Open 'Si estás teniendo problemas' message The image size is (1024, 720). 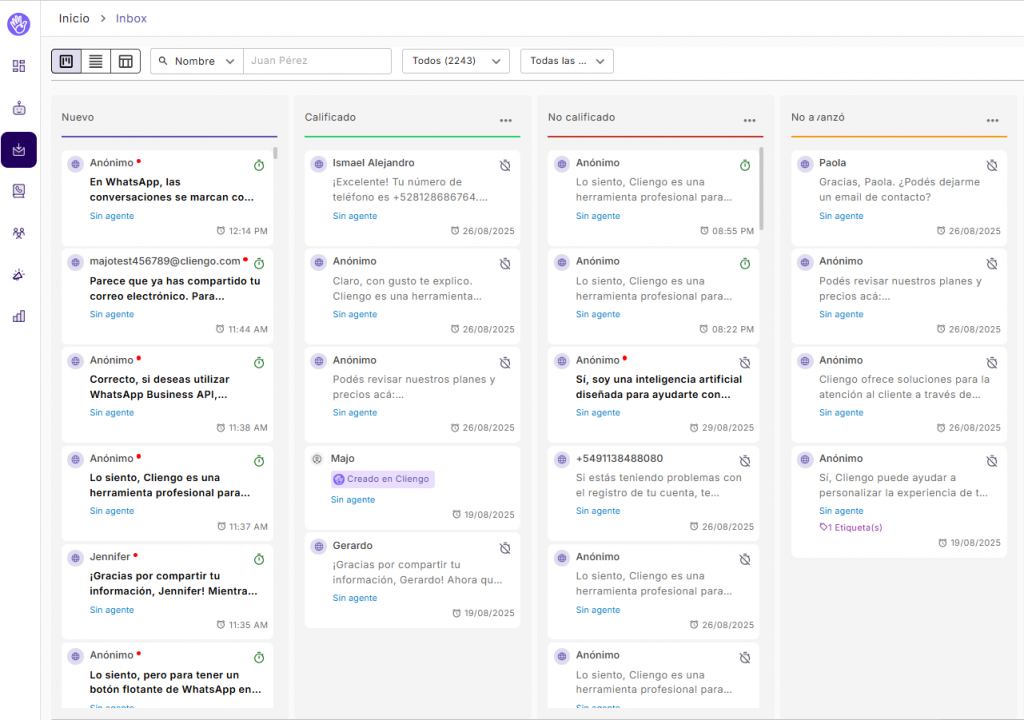[x=659, y=485]
